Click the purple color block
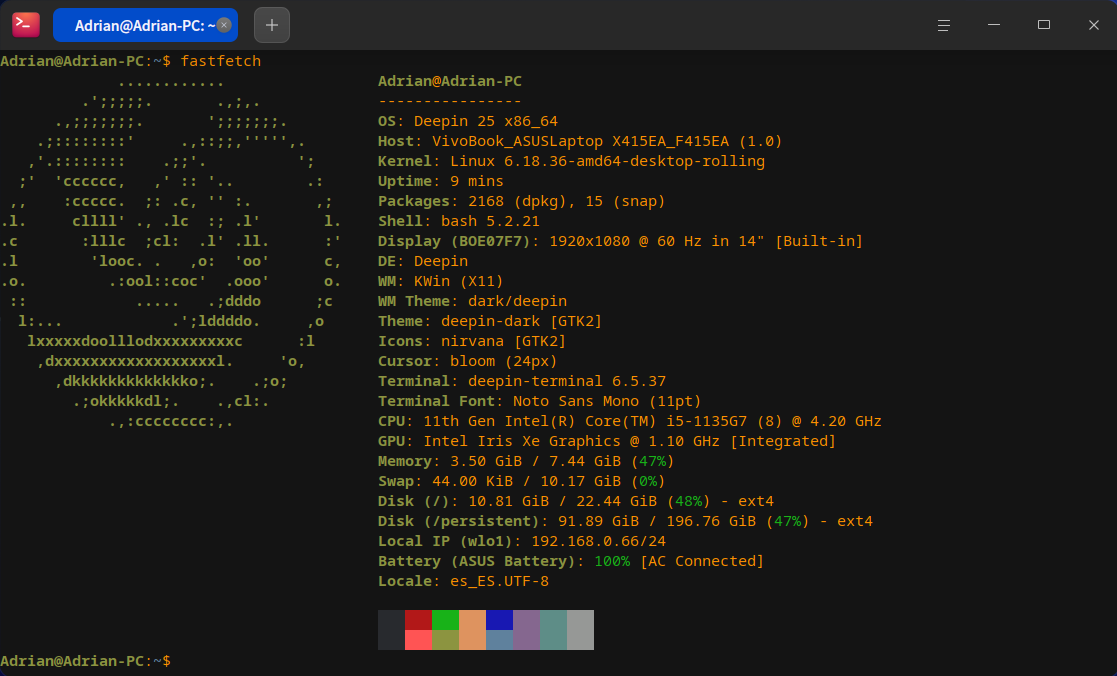1117x676 pixels. pyautogui.click(x=526, y=630)
